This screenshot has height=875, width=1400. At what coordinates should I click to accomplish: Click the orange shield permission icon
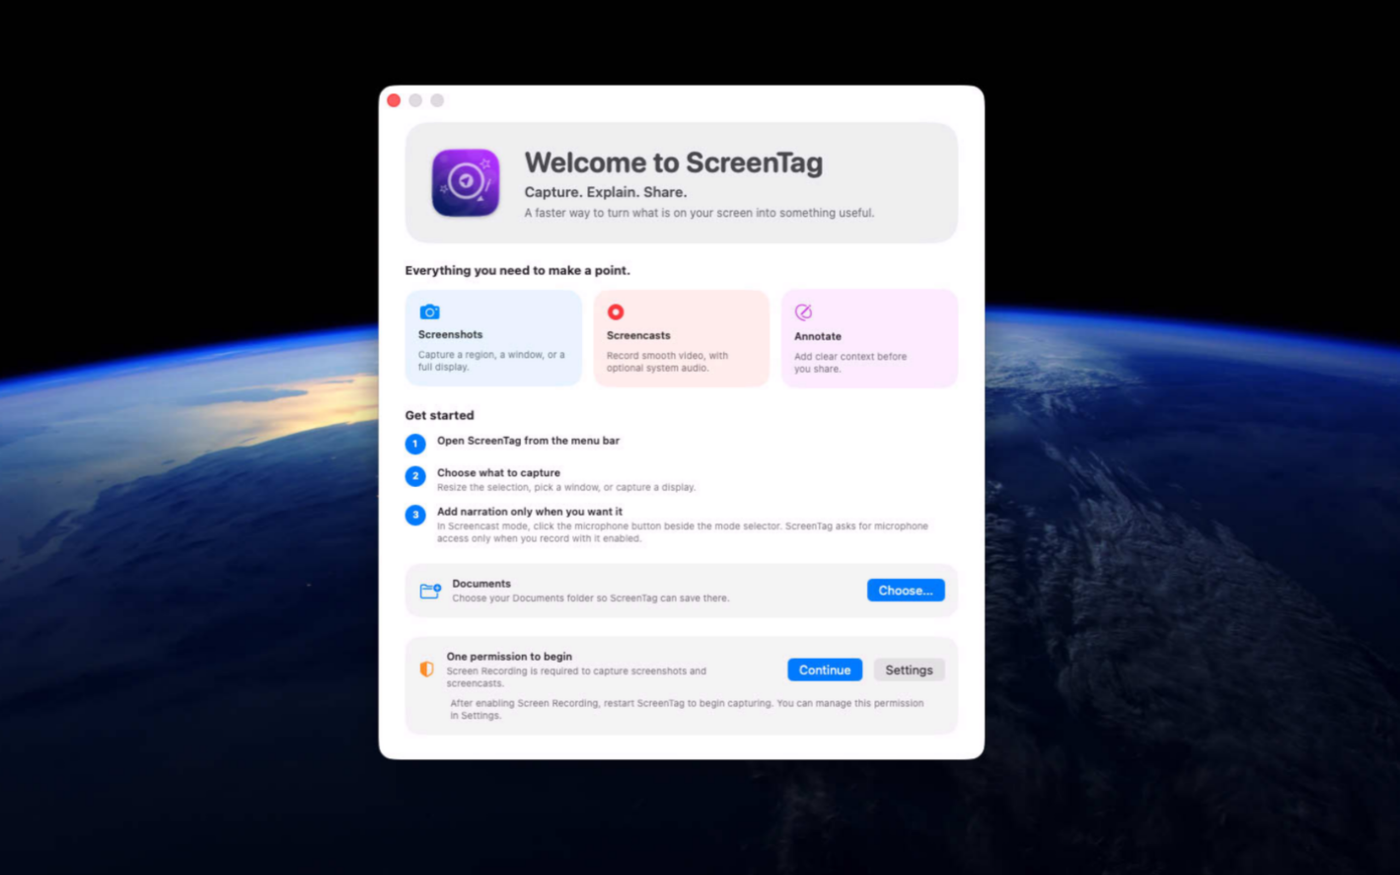(x=426, y=669)
